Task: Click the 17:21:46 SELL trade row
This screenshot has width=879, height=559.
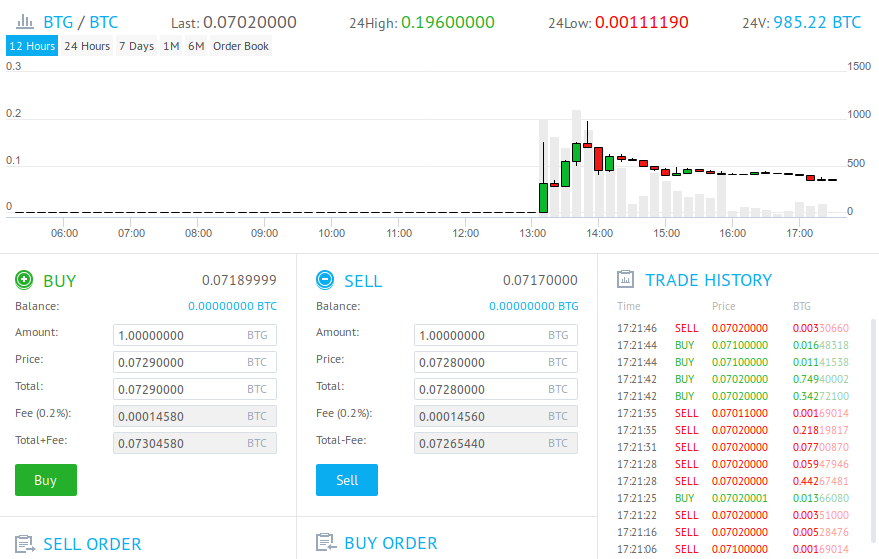Action: click(733, 328)
